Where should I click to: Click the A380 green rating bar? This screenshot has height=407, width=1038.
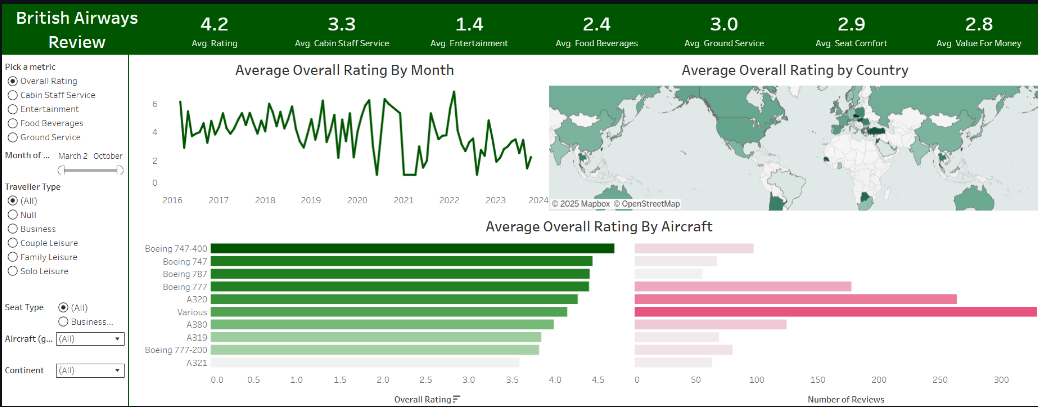pos(382,324)
